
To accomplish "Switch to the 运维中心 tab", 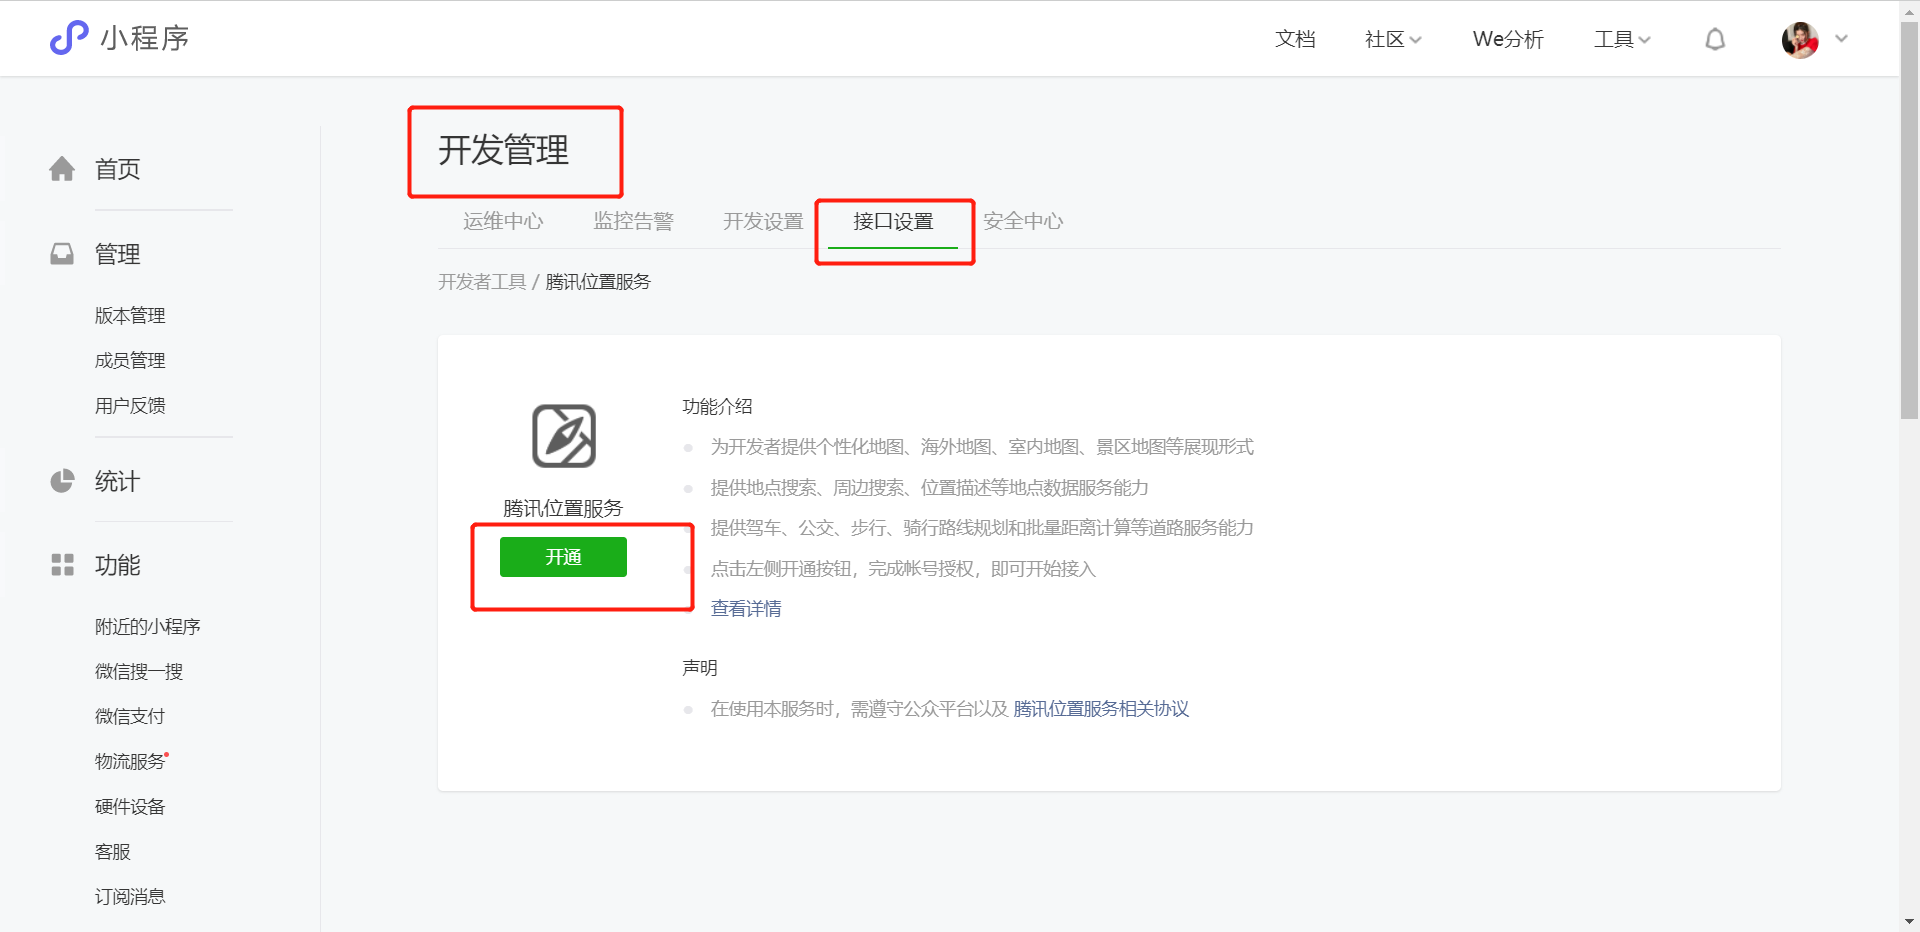I will (x=503, y=221).
